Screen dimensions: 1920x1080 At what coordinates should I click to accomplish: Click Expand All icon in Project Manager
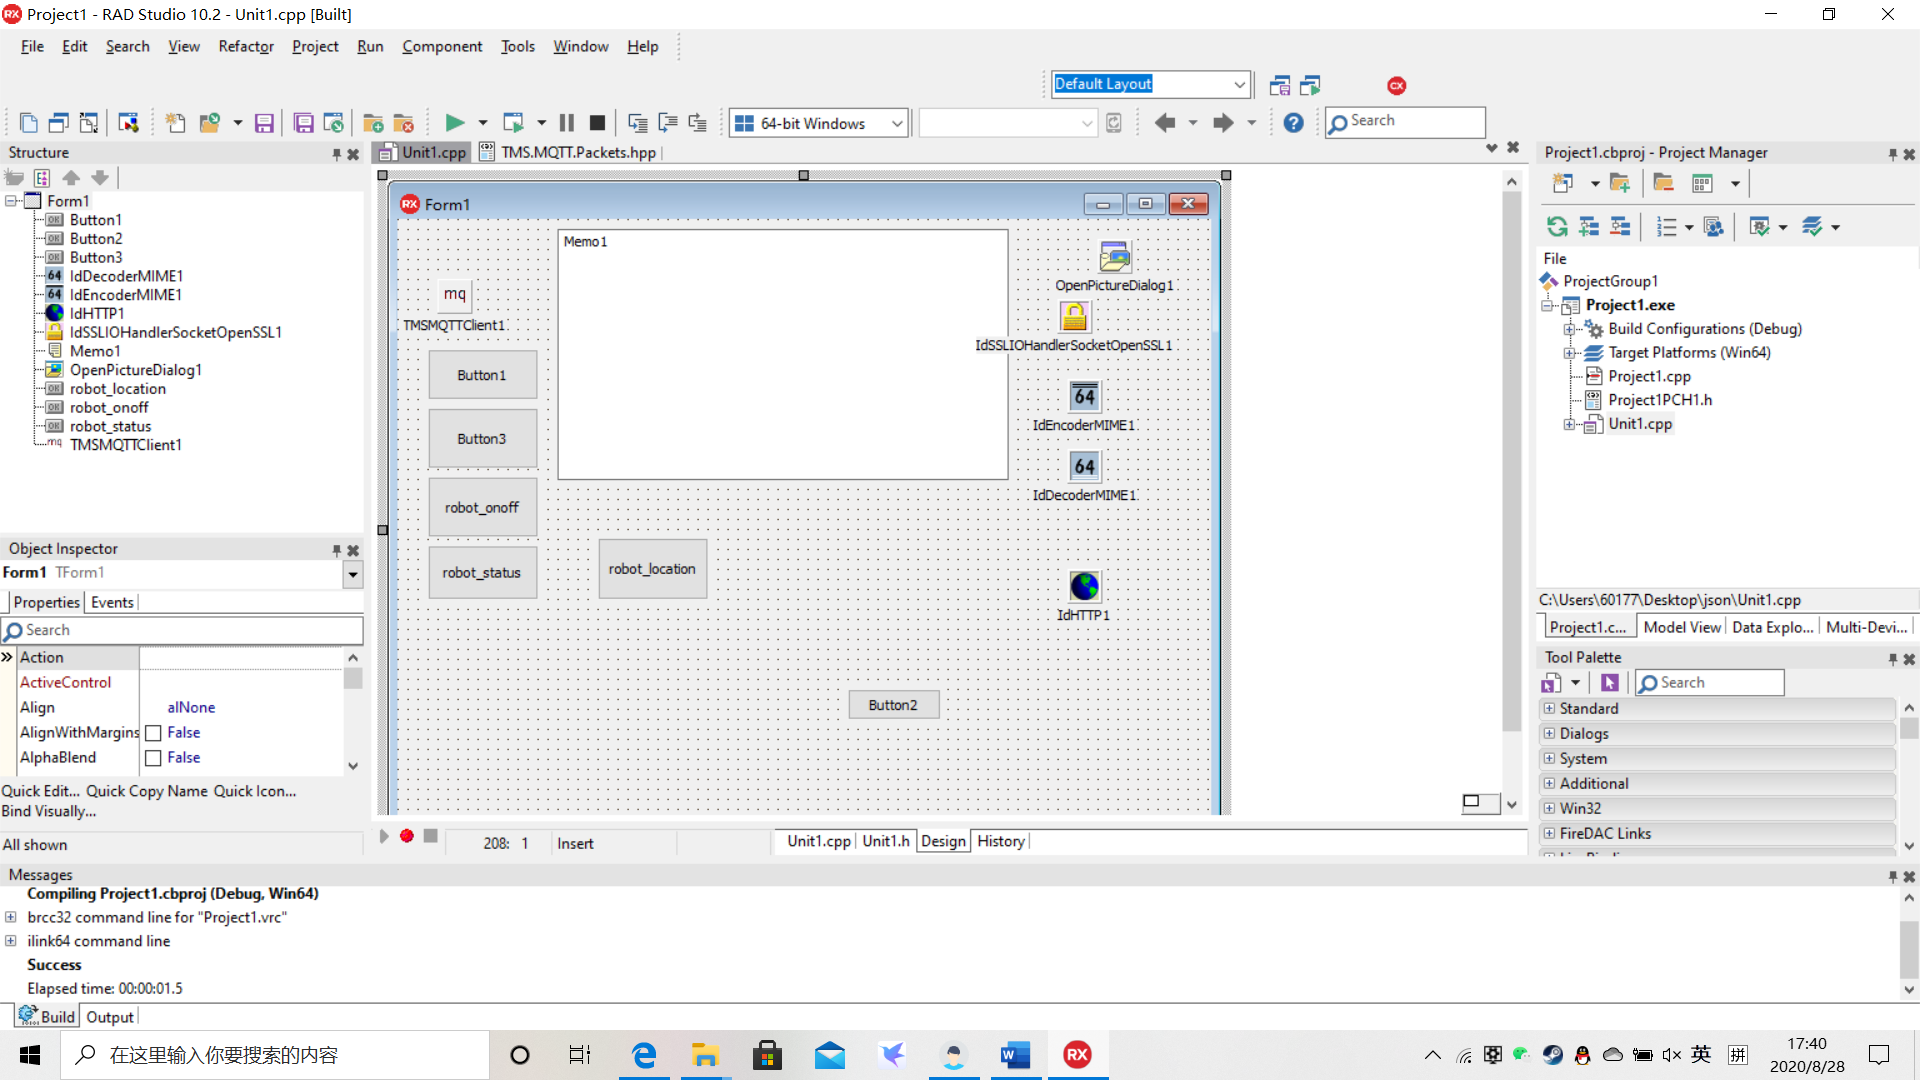(1589, 227)
